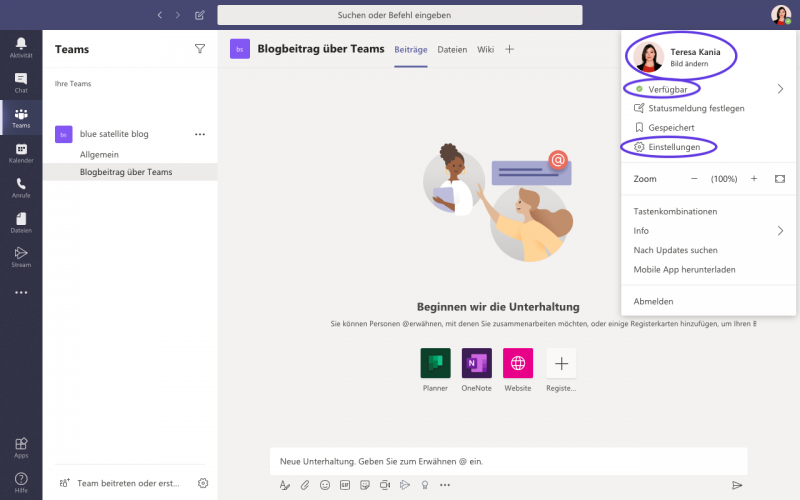Screen dimensions: 800x500
Task: Select the blue satellite blog team
Action: pyautogui.click(x=114, y=134)
